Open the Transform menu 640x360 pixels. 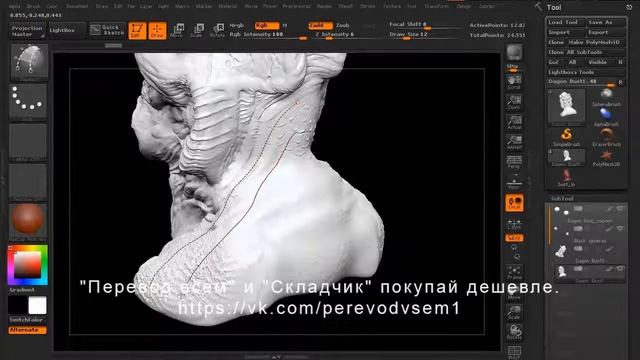tap(436, 6)
